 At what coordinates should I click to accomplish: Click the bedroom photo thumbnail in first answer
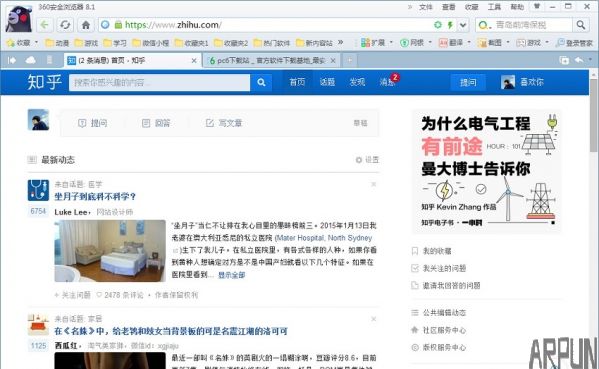pos(110,251)
